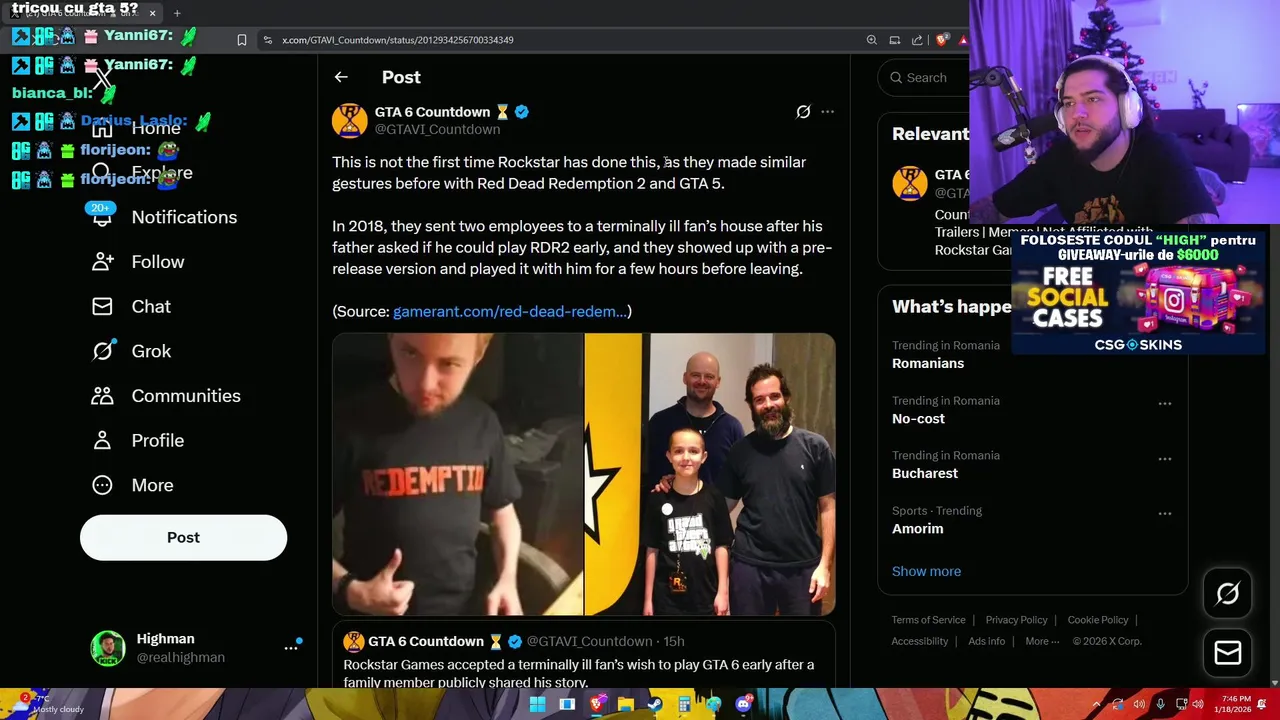Open the post's three-dot more menu

[x=827, y=112]
